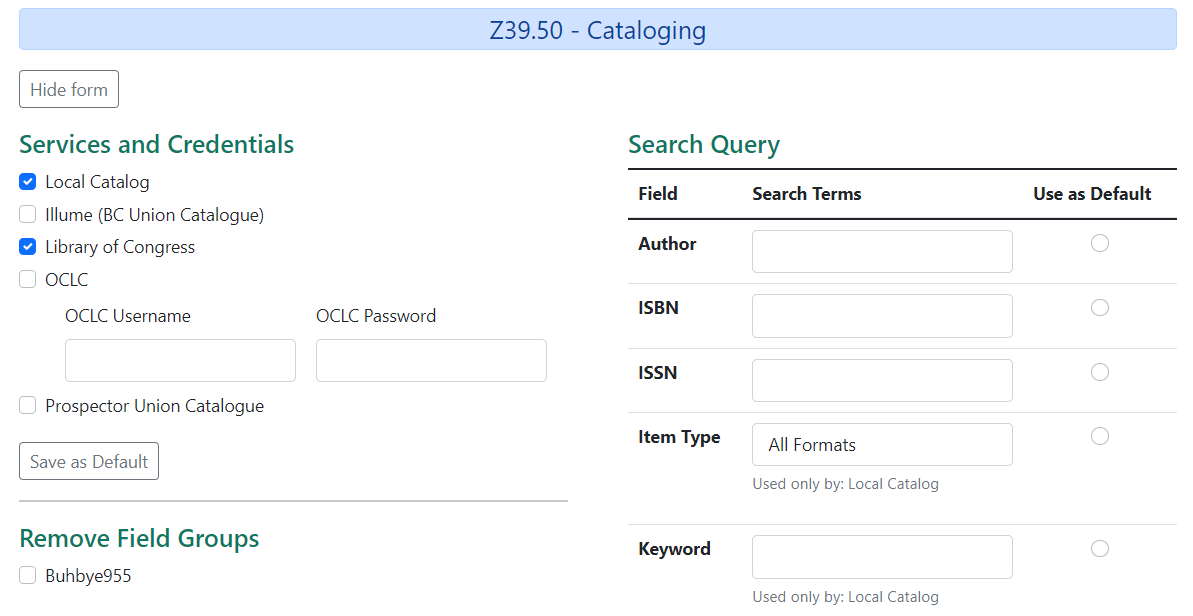Select ISBN as default search field

1100,307
